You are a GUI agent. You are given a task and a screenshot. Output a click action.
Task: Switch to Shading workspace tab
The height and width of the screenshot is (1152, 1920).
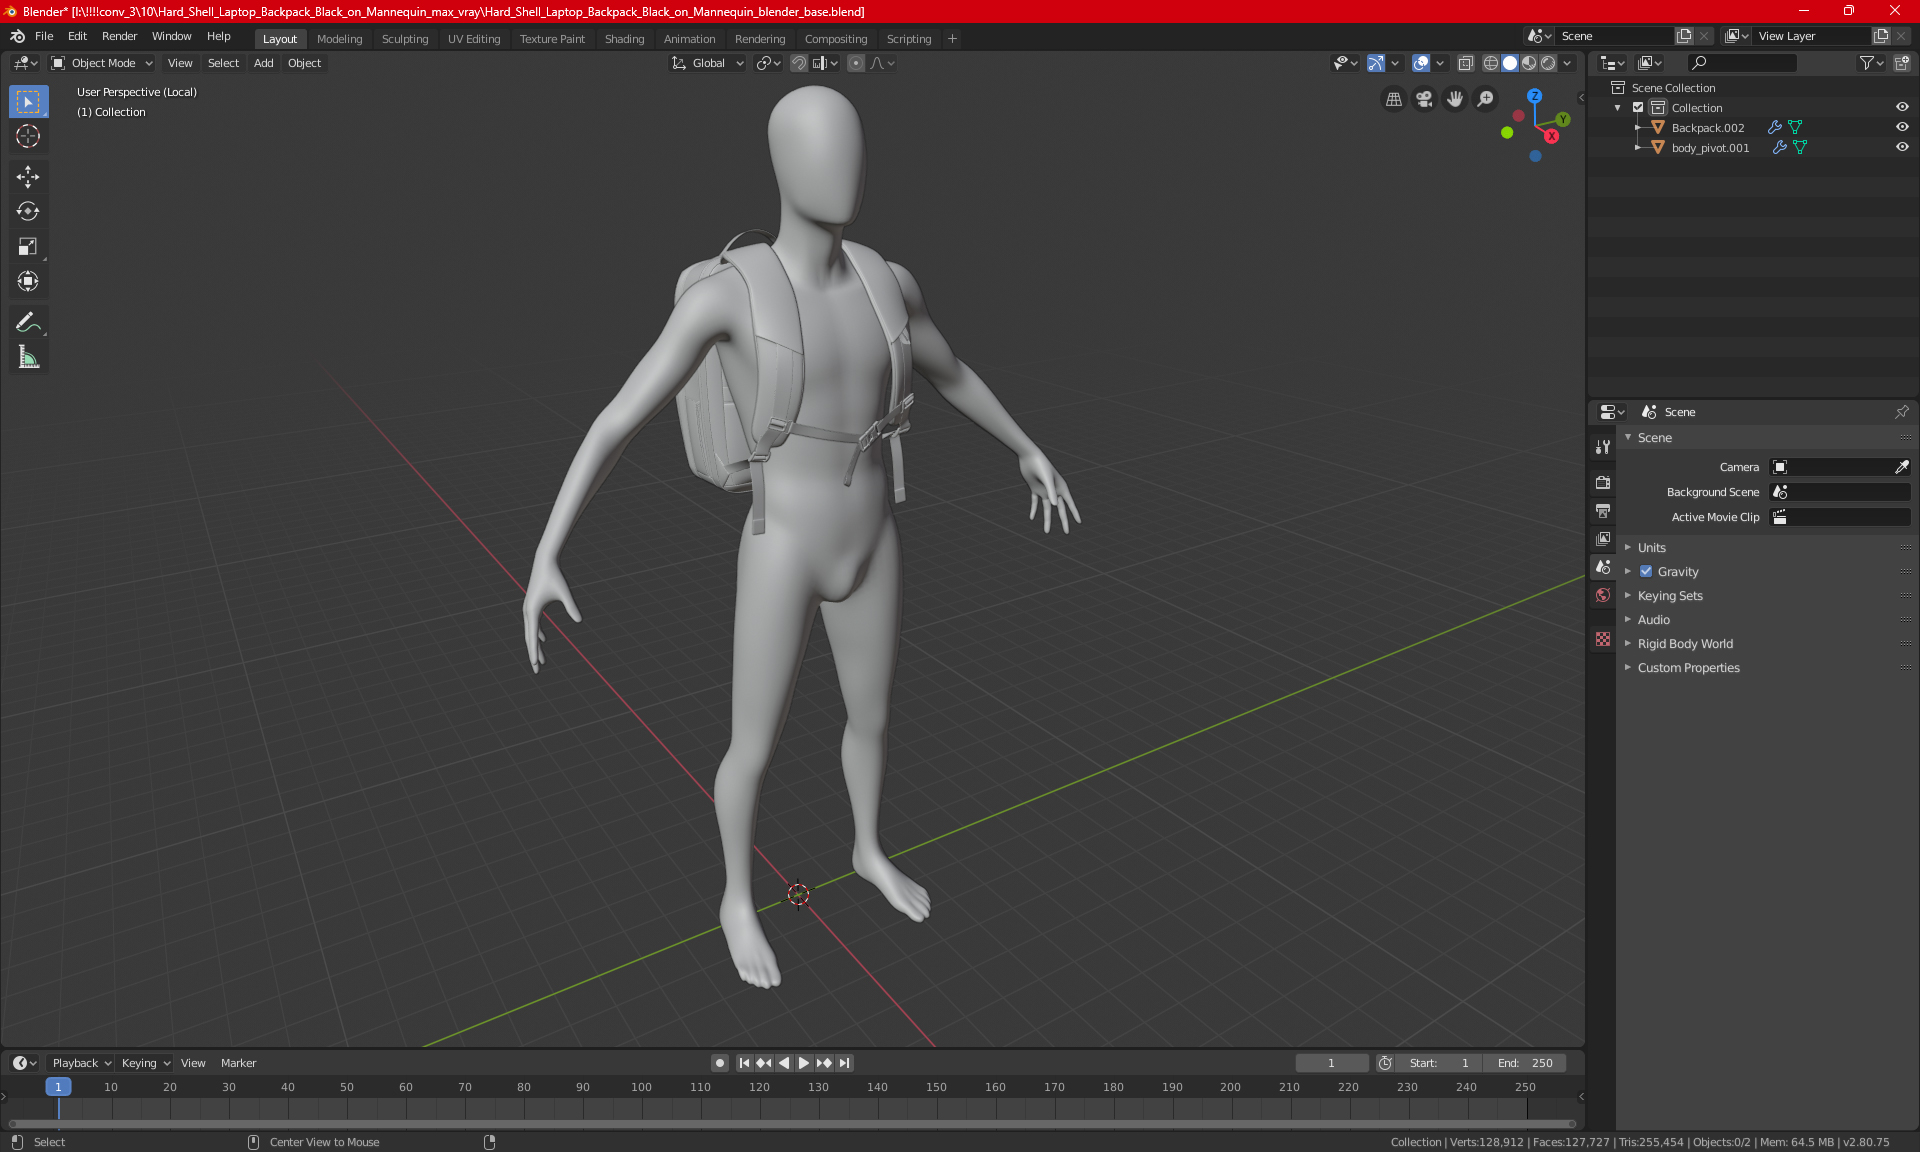pyautogui.click(x=624, y=39)
